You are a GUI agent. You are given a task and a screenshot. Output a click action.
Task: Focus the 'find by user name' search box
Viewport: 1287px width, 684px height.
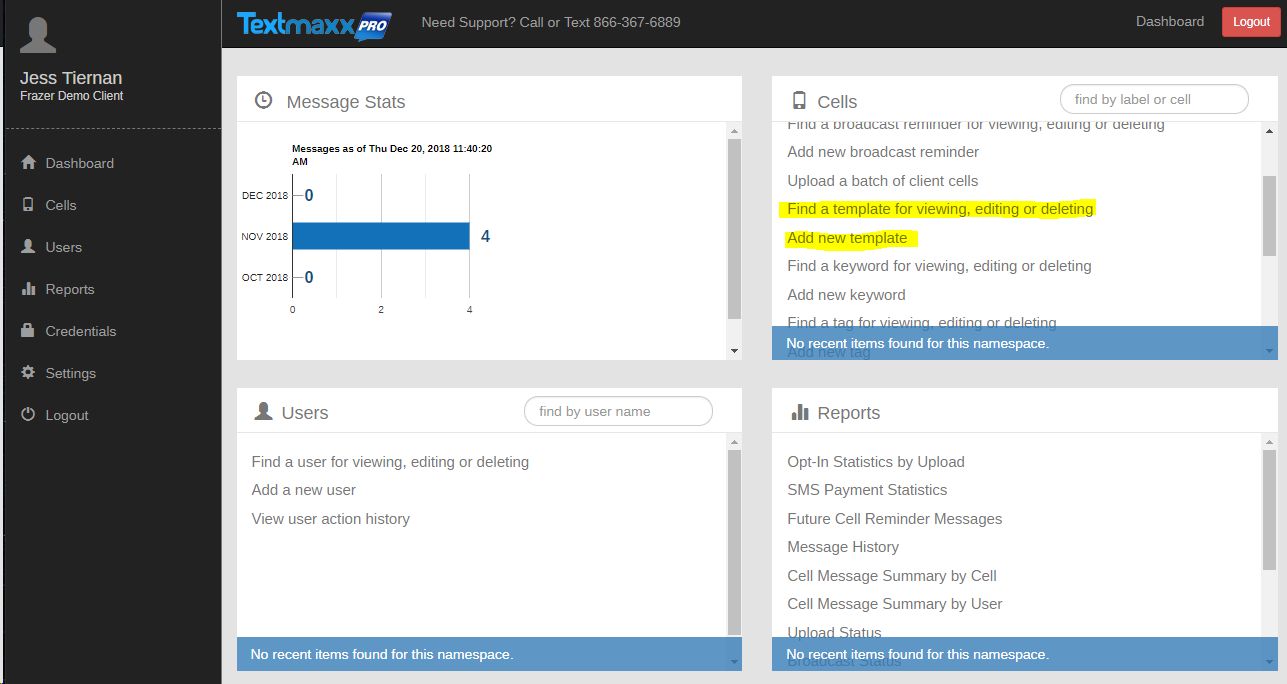click(618, 411)
